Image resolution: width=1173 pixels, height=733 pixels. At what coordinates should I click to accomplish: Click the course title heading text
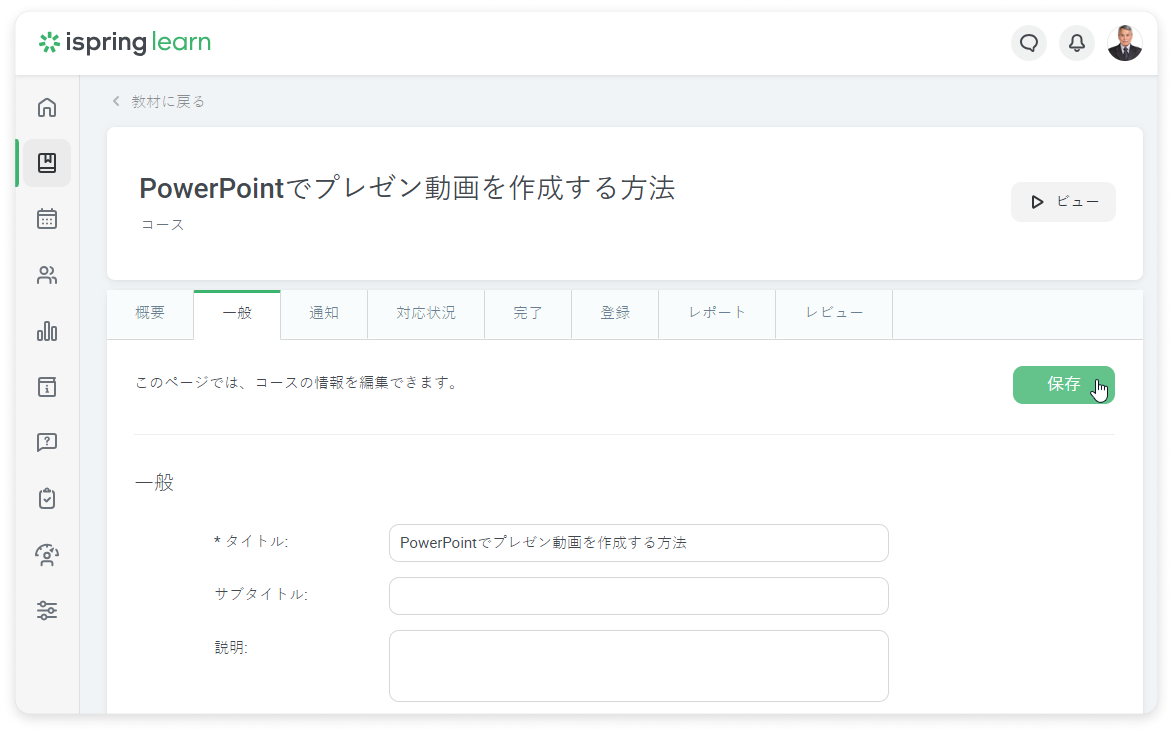407,188
